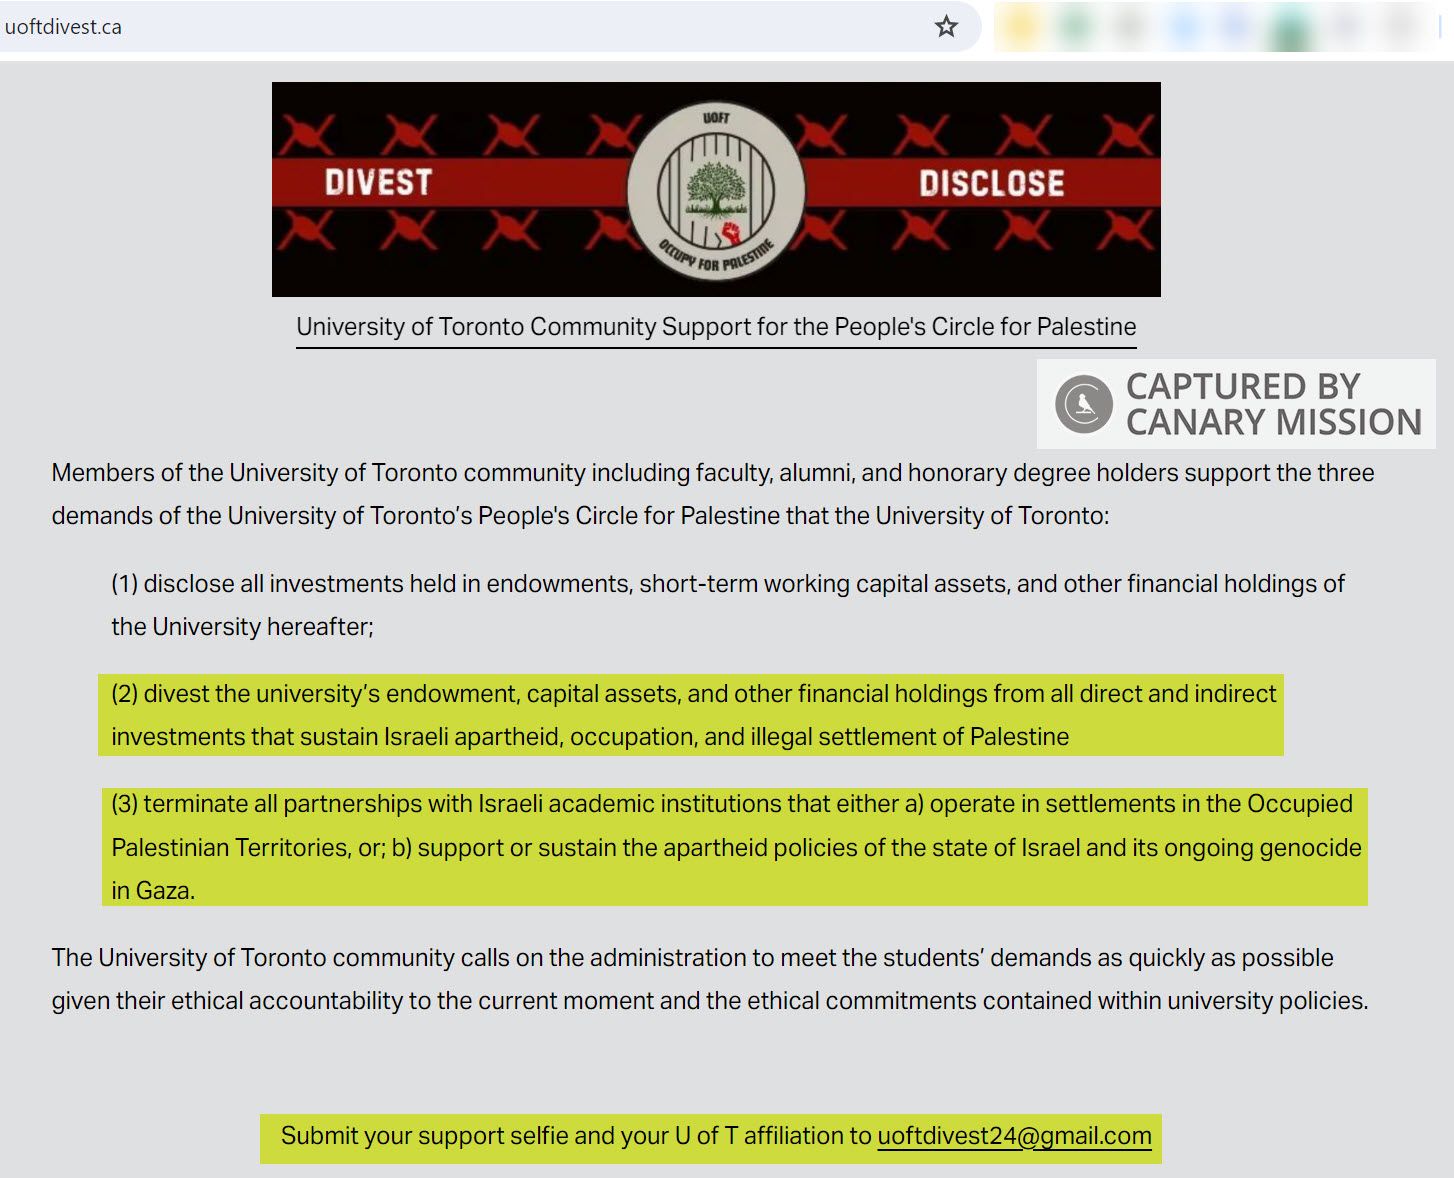Click the intro paragraph starting with Members
This screenshot has width=1454, height=1178.
point(712,494)
